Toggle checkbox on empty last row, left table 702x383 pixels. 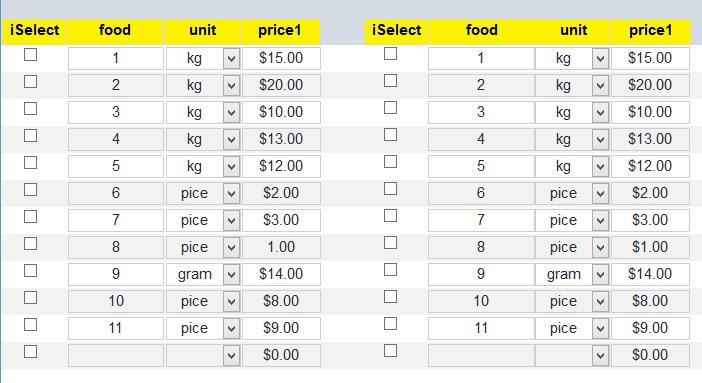click(x=30, y=352)
